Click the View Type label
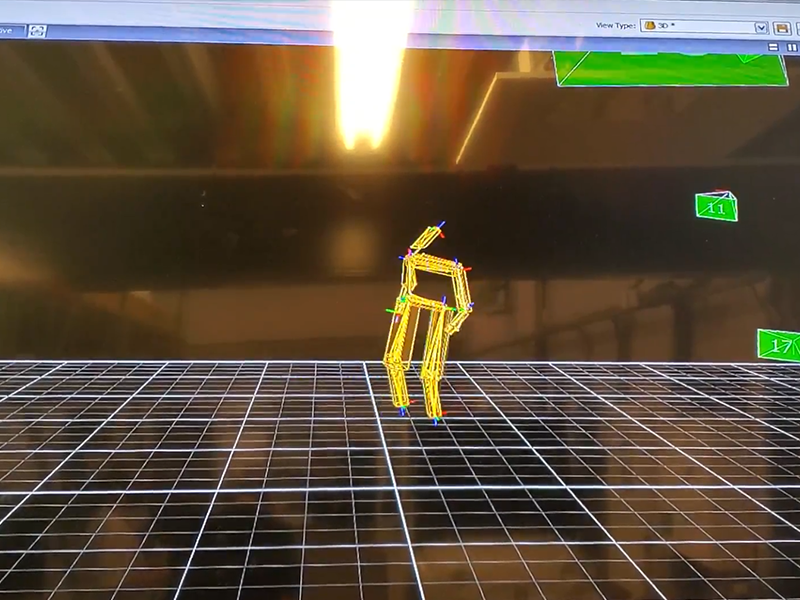Image resolution: width=800 pixels, height=600 pixels. (x=615, y=26)
